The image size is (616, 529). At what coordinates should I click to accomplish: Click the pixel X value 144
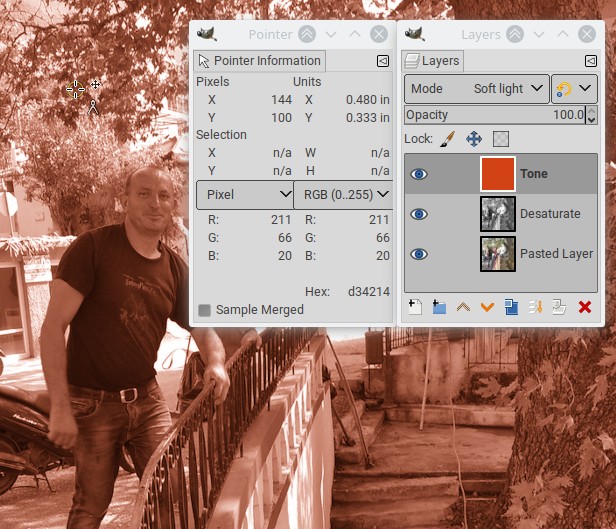(x=281, y=100)
